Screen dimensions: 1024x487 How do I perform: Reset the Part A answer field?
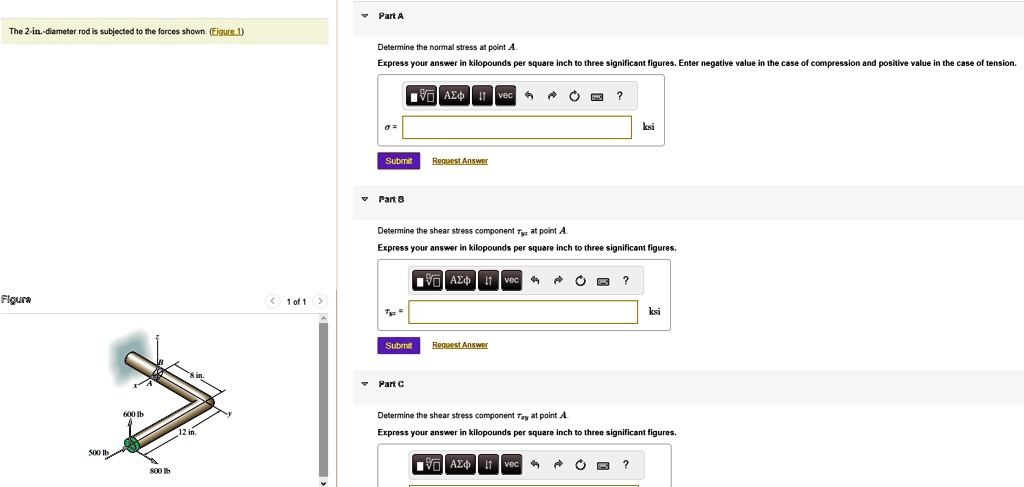click(574, 97)
